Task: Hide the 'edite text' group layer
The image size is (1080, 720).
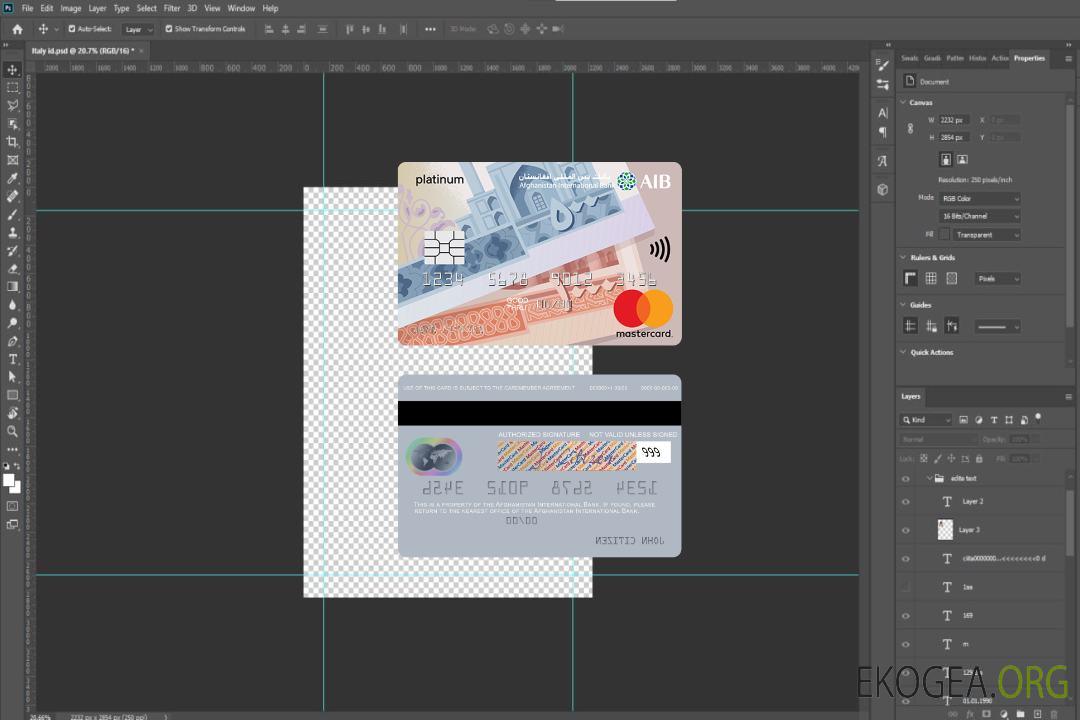Action: coord(906,479)
